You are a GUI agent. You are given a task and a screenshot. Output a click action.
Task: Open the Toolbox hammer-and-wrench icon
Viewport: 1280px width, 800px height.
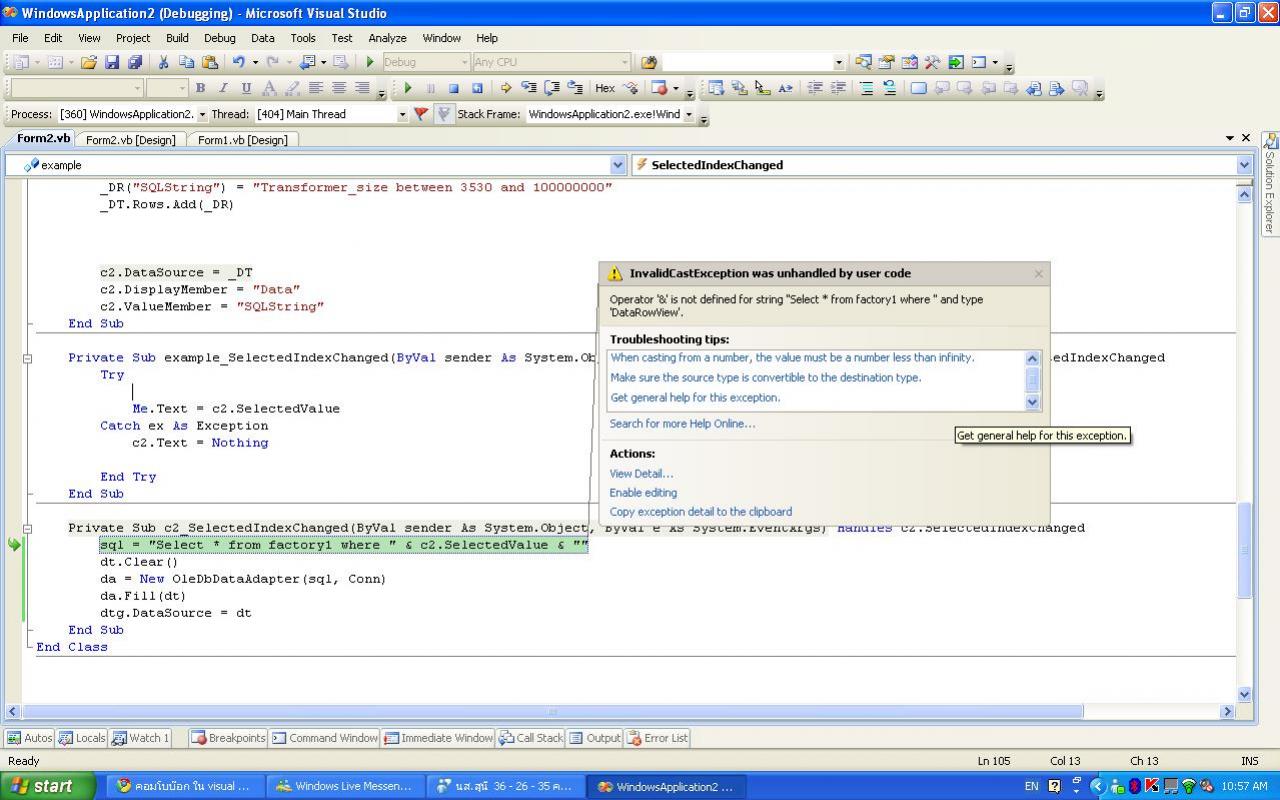coord(933,62)
